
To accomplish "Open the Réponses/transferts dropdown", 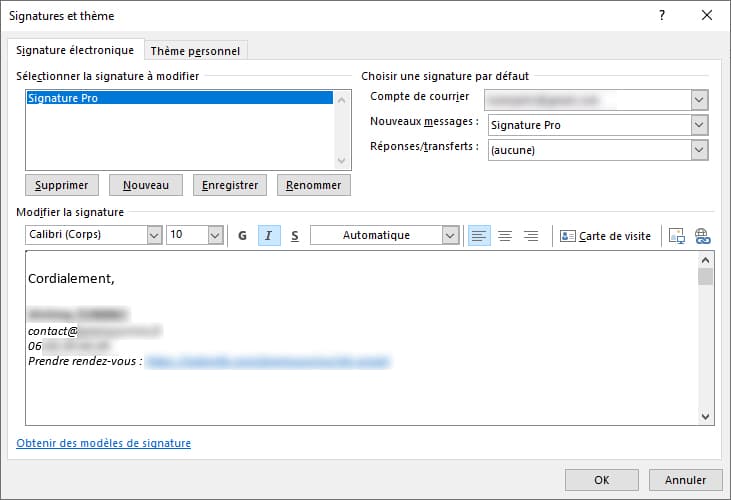I will tap(699, 150).
